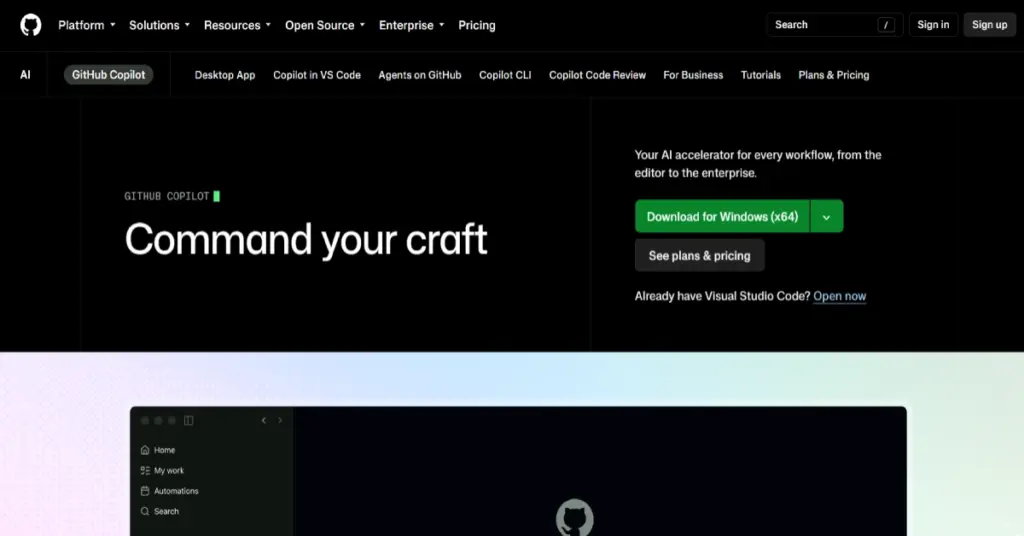
Task: Click the 'Command your craft' heading
Action: point(306,240)
